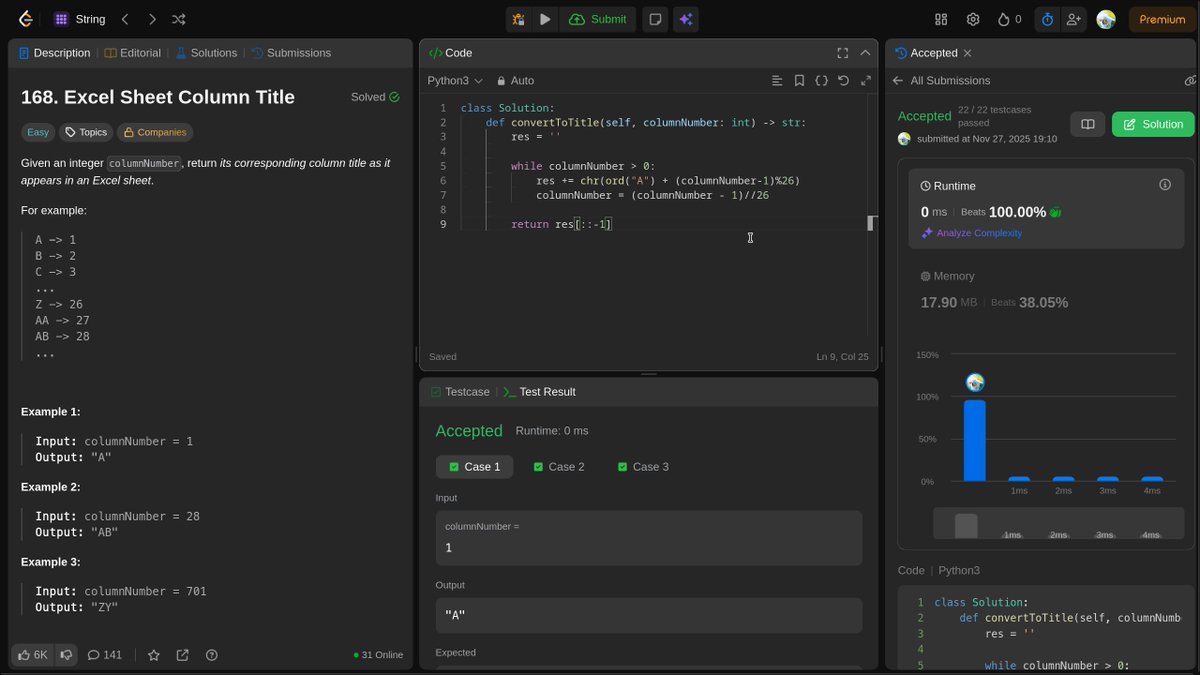
Task: Click the Easy difficulty tag
Action: click(x=38, y=132)
